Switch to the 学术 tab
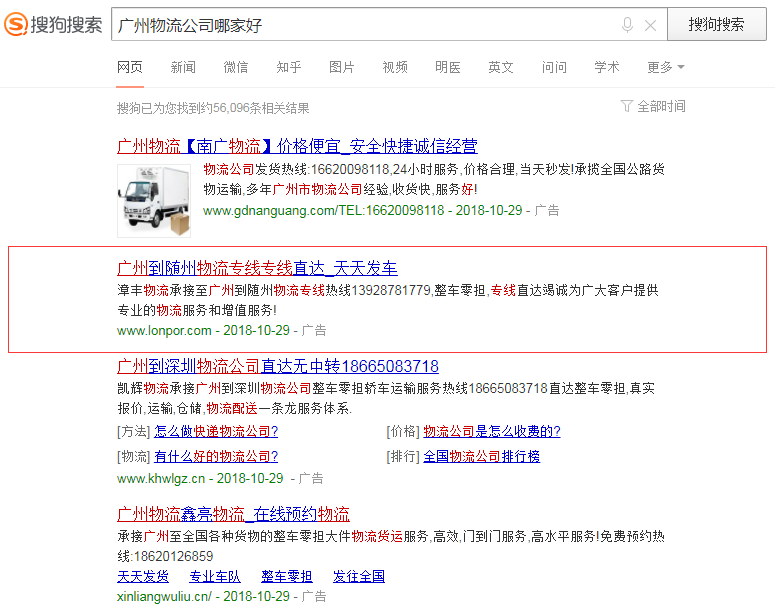This screenshot has width=775, height=610. (607, 67)
